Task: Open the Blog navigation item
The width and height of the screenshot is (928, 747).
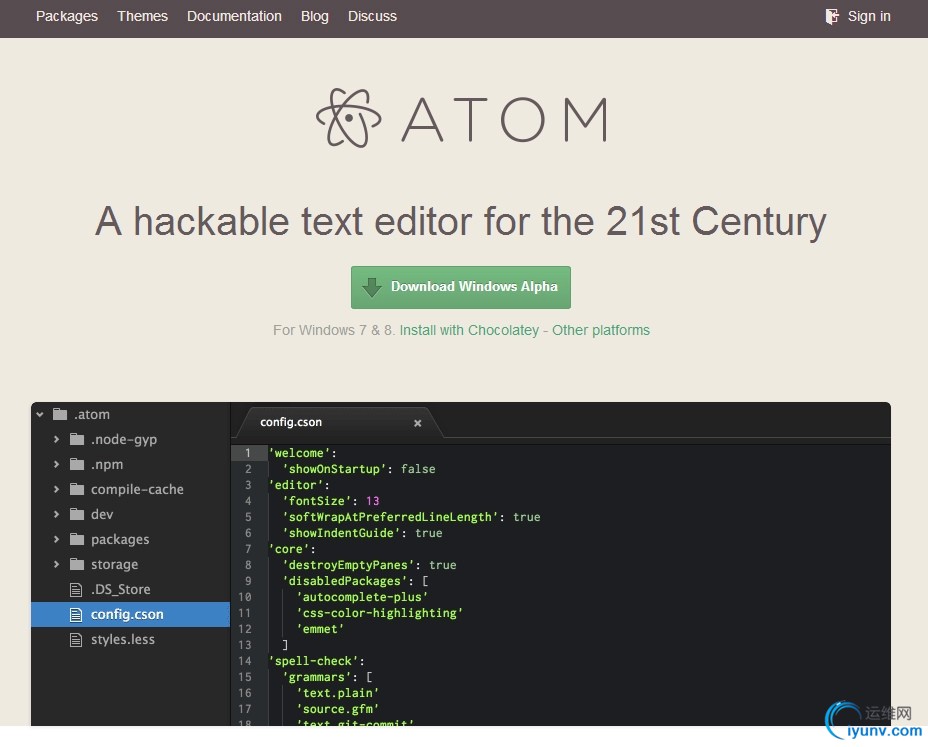Action: (314, 17)
